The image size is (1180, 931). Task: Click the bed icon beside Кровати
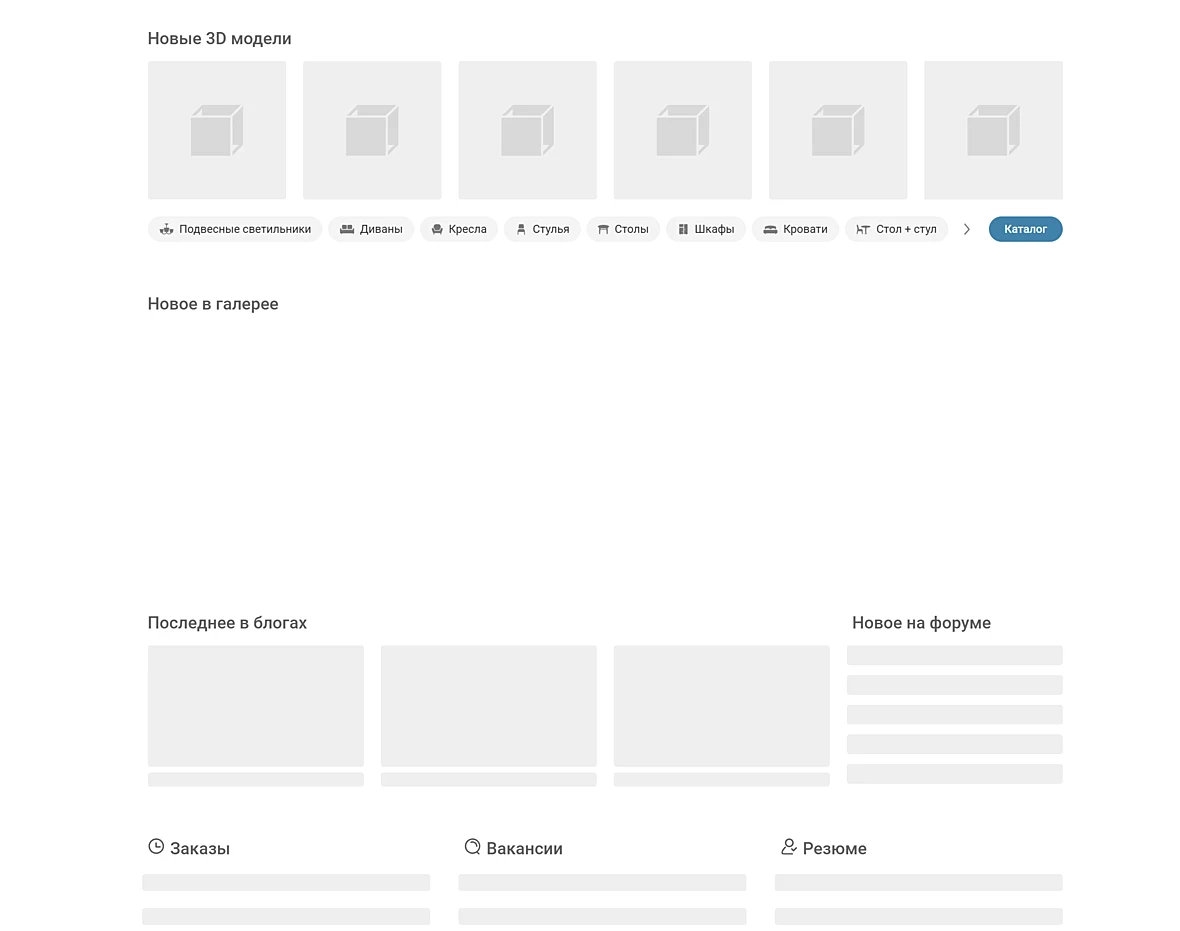(770, 230)
